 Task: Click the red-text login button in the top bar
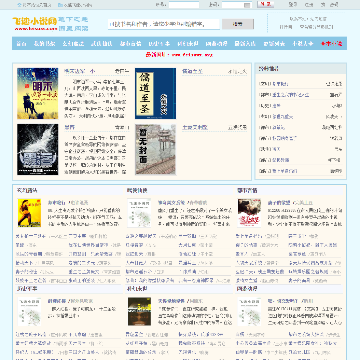point(265,5)
